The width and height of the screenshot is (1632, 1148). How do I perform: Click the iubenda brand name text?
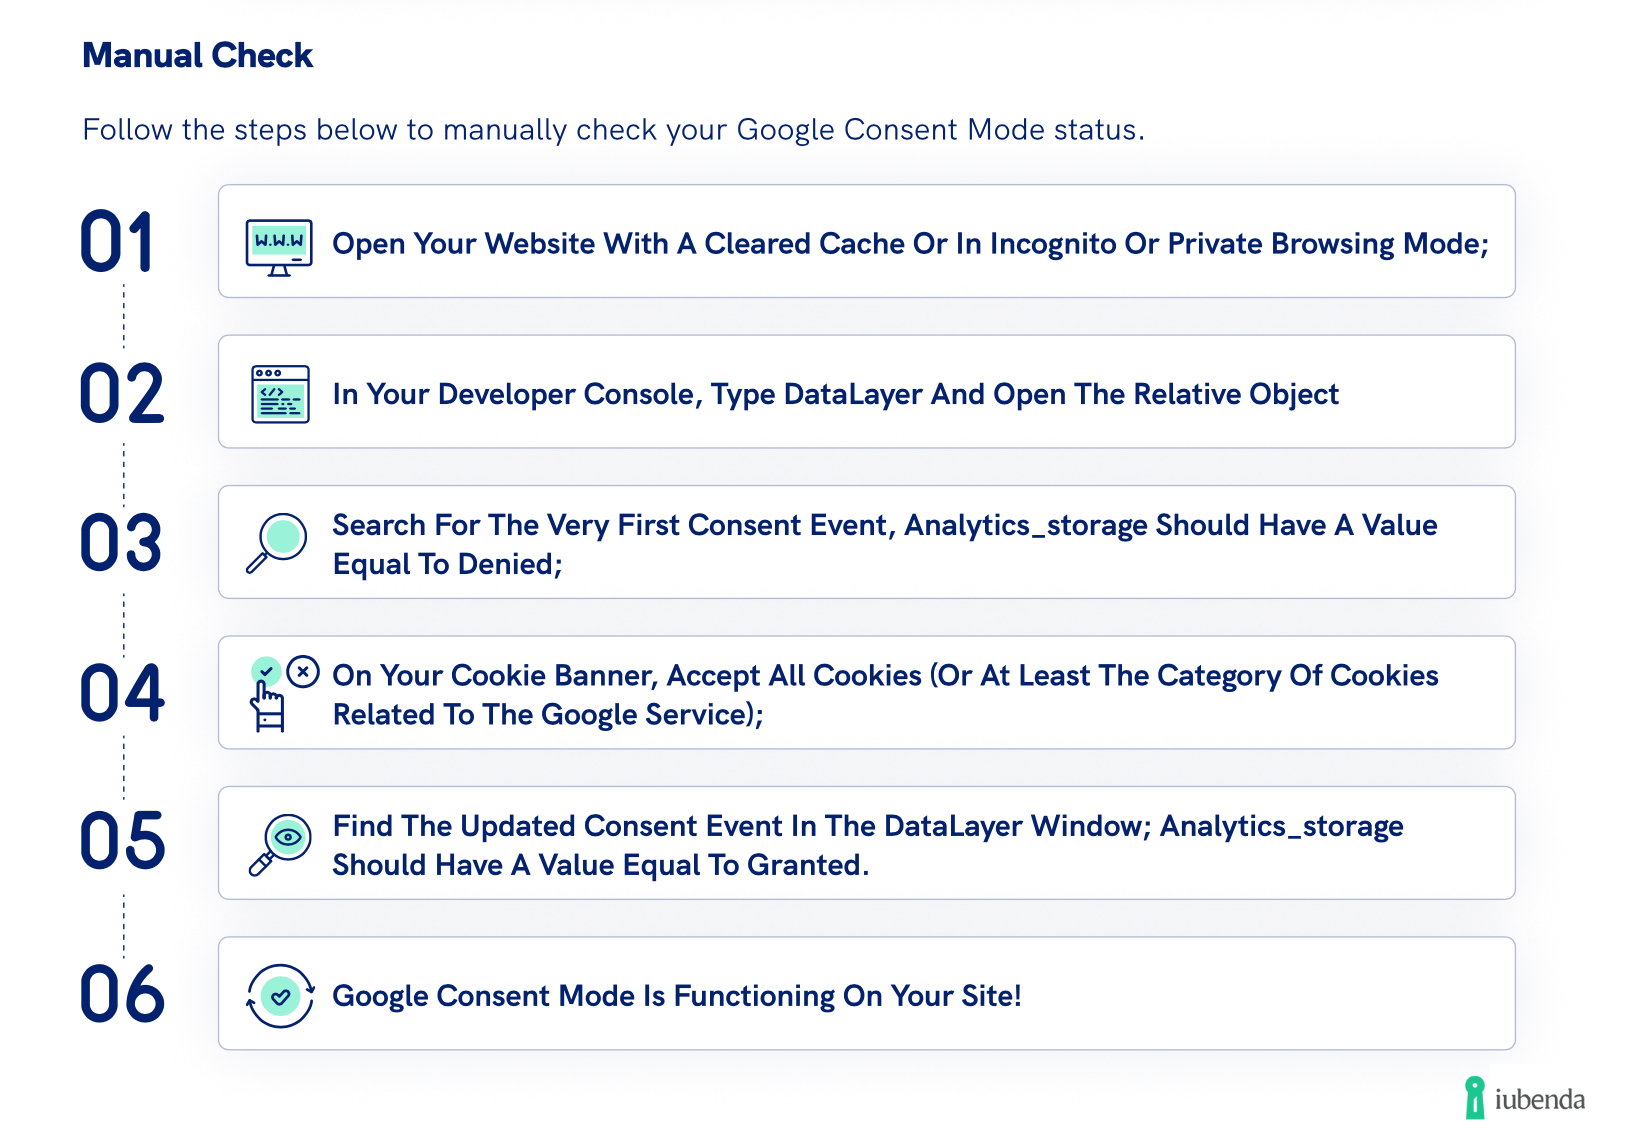pos(1539,1100)
